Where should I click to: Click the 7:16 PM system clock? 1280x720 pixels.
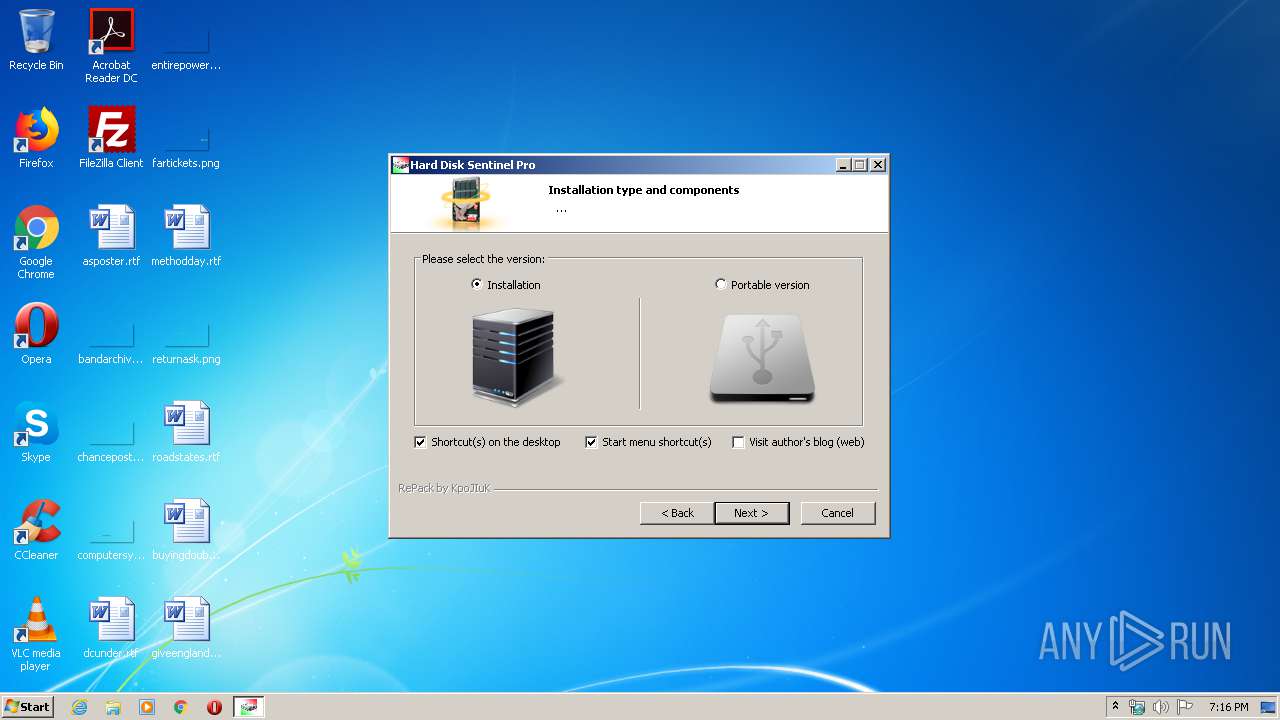pos(1228,707)
